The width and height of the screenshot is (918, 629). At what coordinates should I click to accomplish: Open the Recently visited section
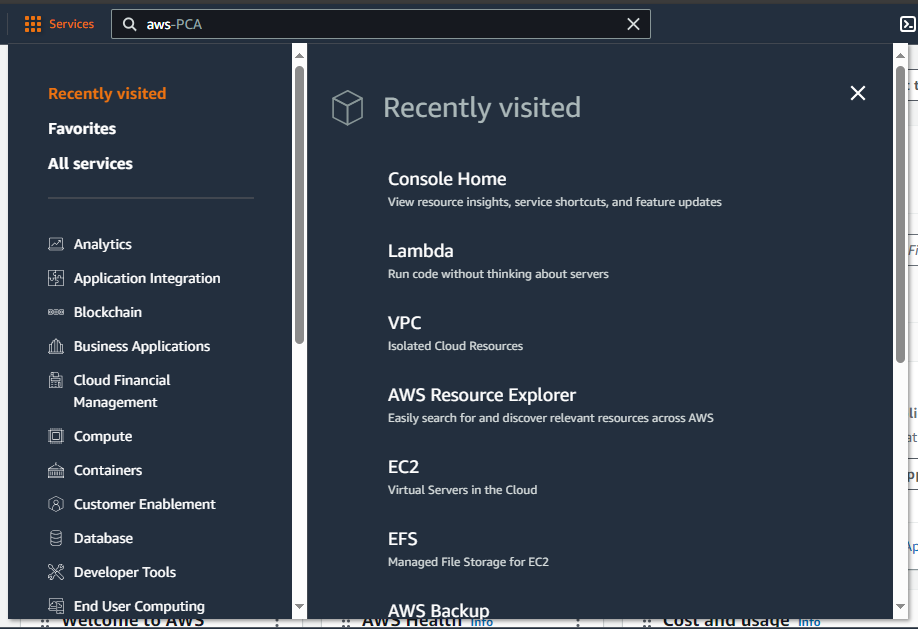[x=107, y=94]
